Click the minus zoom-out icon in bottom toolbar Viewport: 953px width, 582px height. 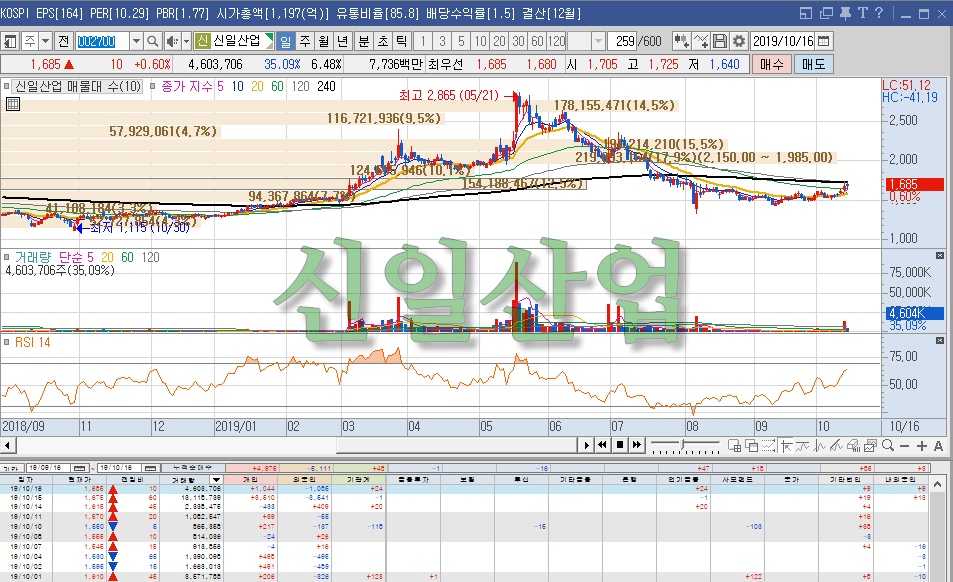[904, 446]
